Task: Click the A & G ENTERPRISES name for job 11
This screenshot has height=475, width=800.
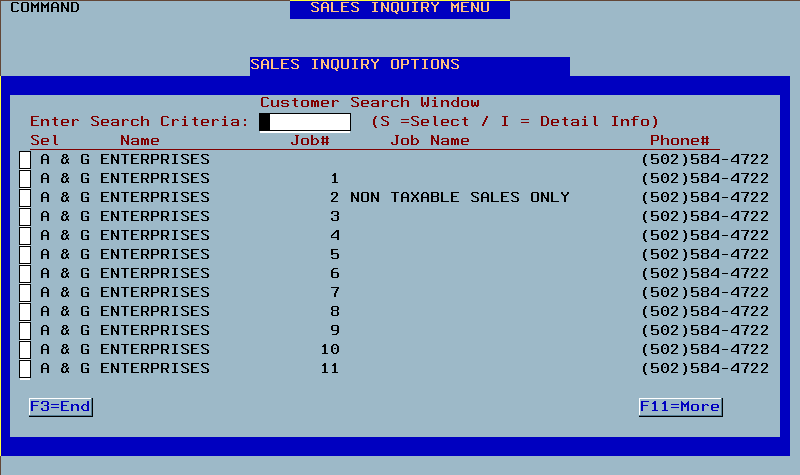Action: (x=125, y=368)
